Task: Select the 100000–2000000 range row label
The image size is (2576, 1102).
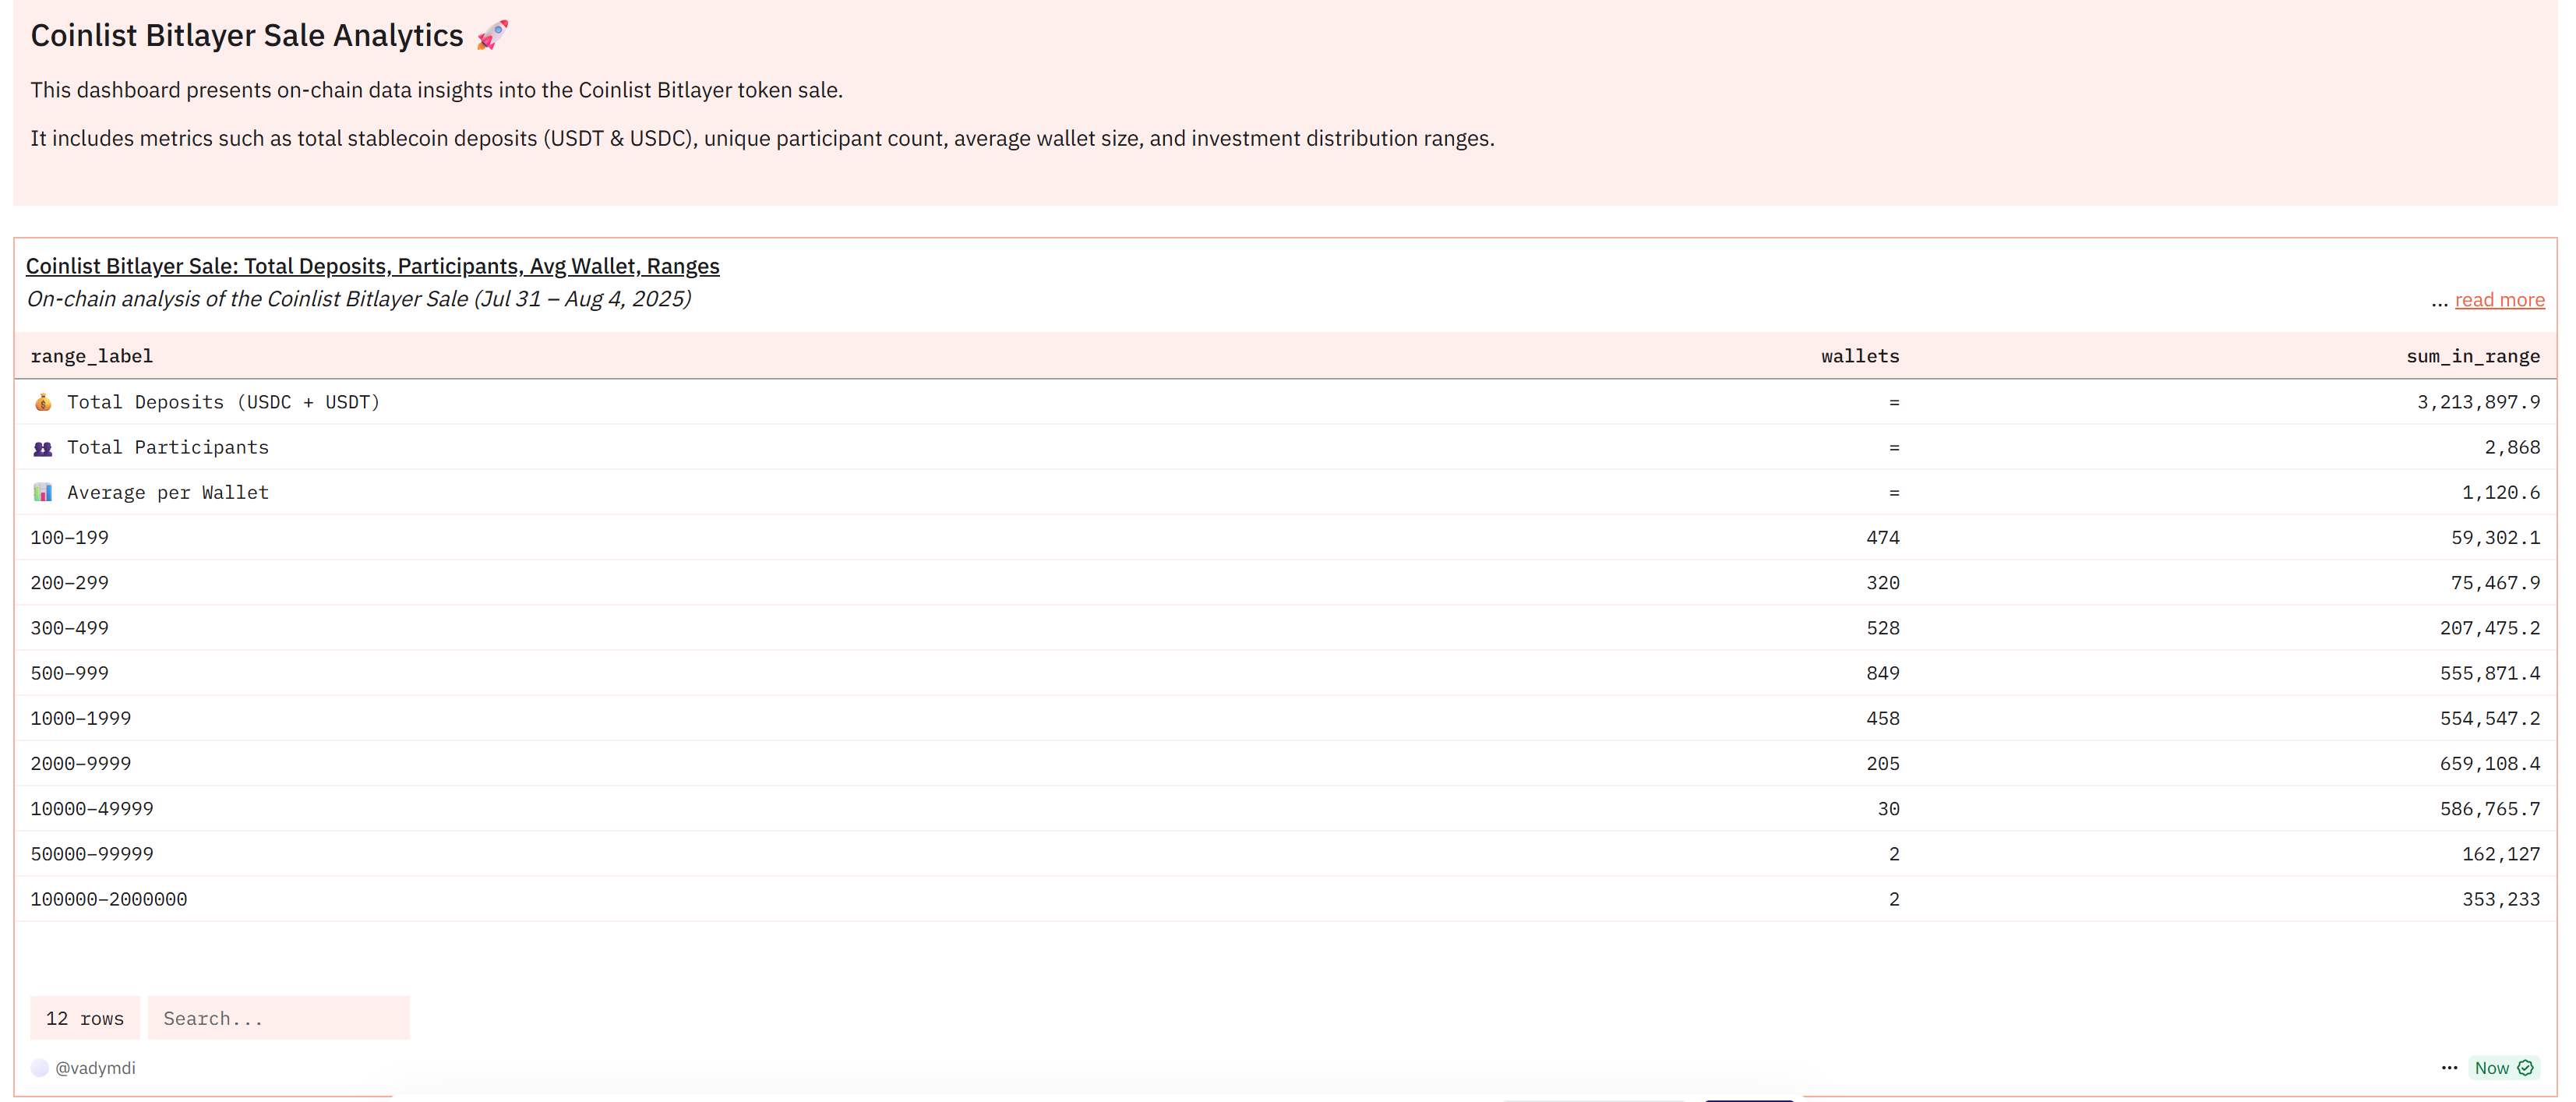Action: (109, 899)
